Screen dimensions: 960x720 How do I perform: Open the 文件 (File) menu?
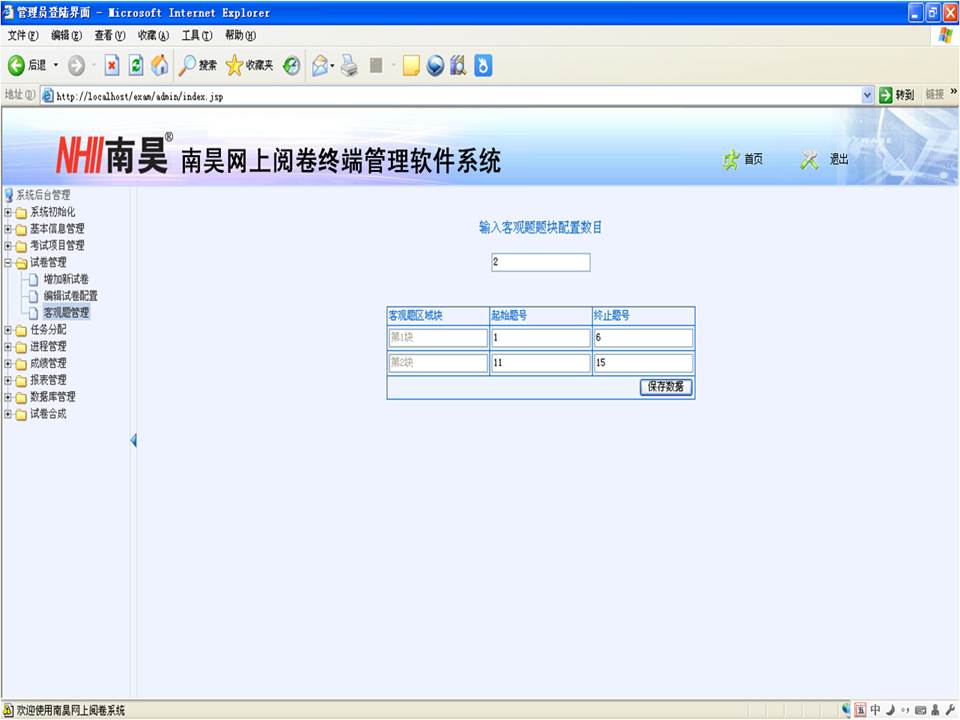pos(23,35)
